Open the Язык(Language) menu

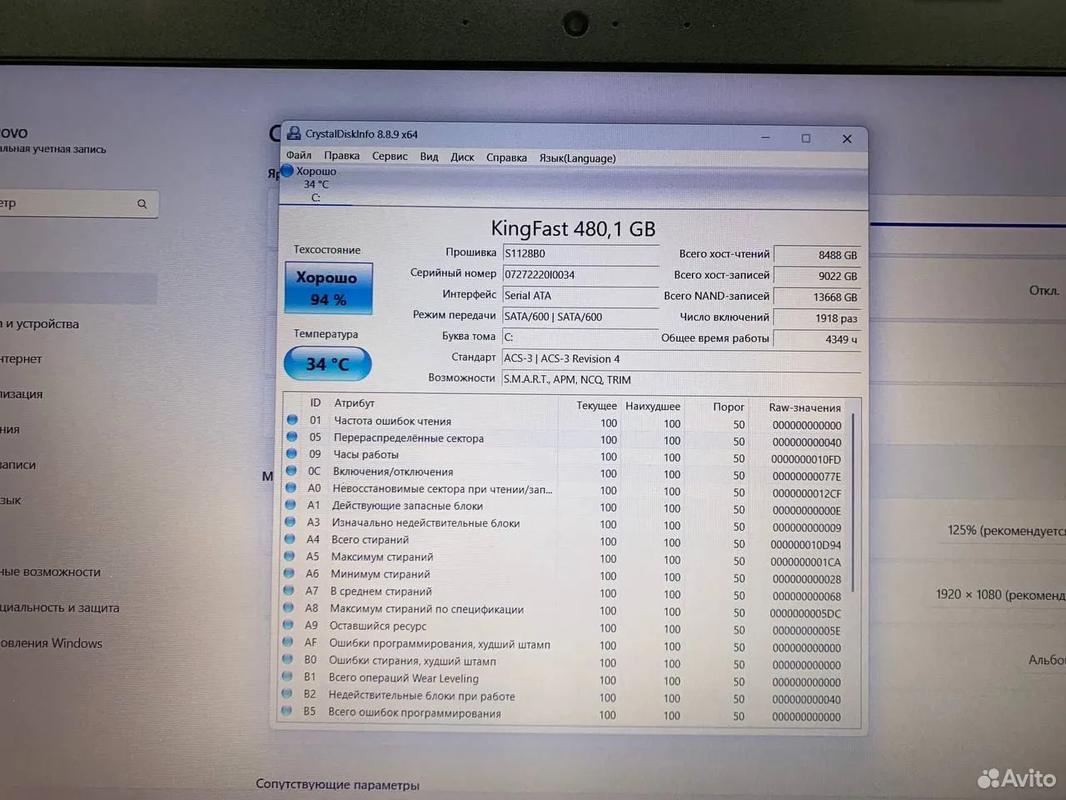point(577,158)
